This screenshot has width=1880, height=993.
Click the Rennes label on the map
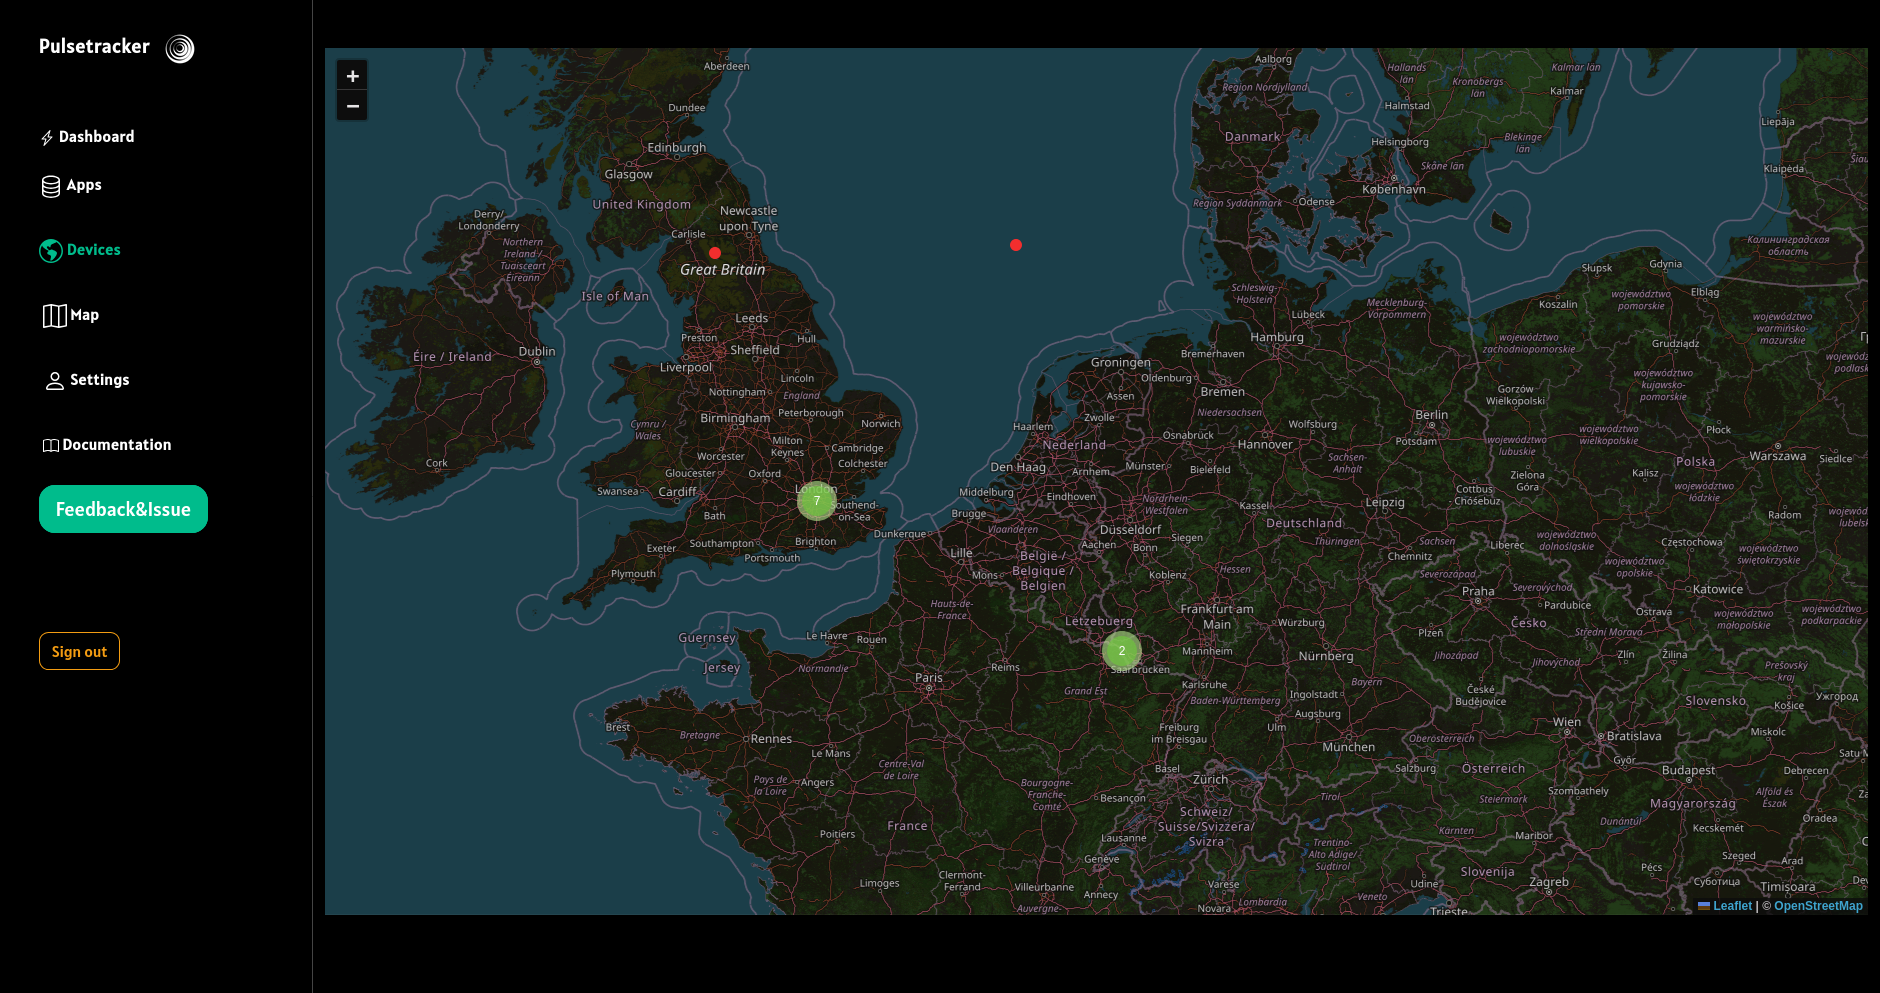pyautogui.click(x=771, y=739)
